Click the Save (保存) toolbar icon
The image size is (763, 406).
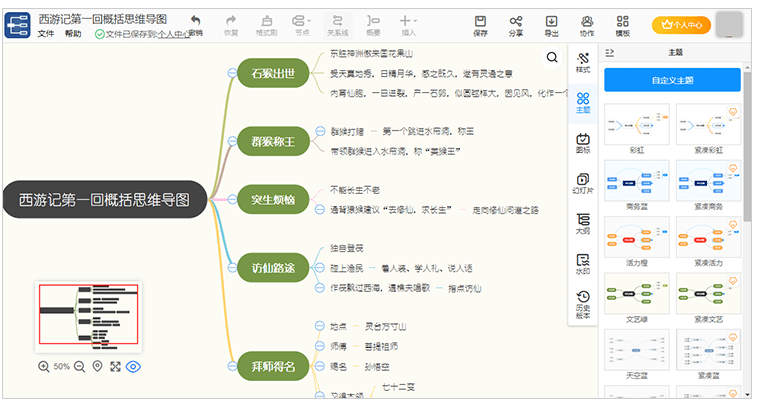[480, 25]
